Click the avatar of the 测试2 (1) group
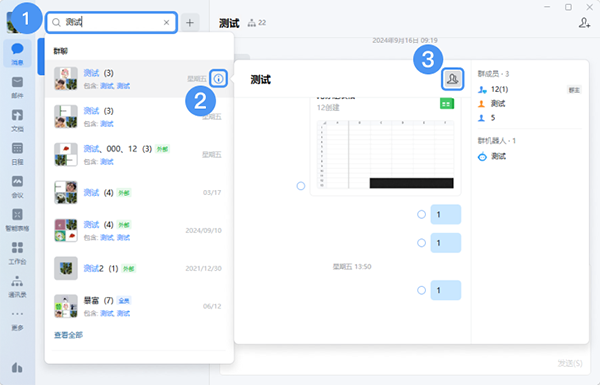600x385 pixels. click(x=66, y=268)
